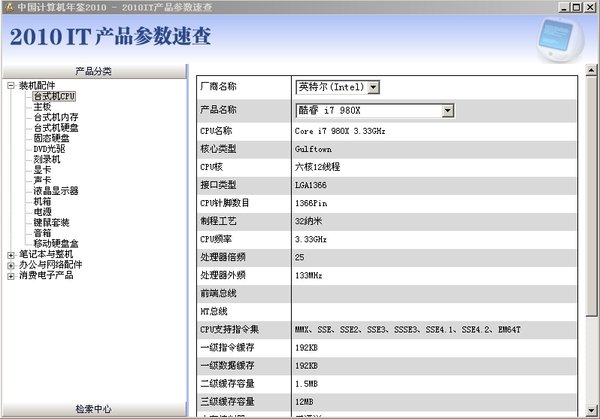The image size is (600, 419).
Task: Maximize the window
Action: [x=577, y=7]
